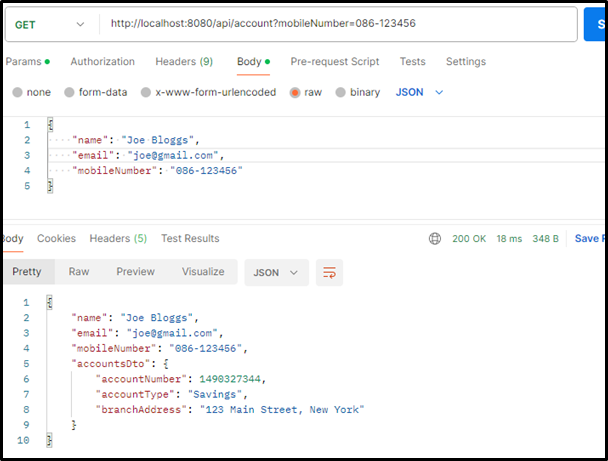Image resolution: width=608 pixels, height=461 pixels.
Task: Open the Test Results tab
Action: pos(190,238)
